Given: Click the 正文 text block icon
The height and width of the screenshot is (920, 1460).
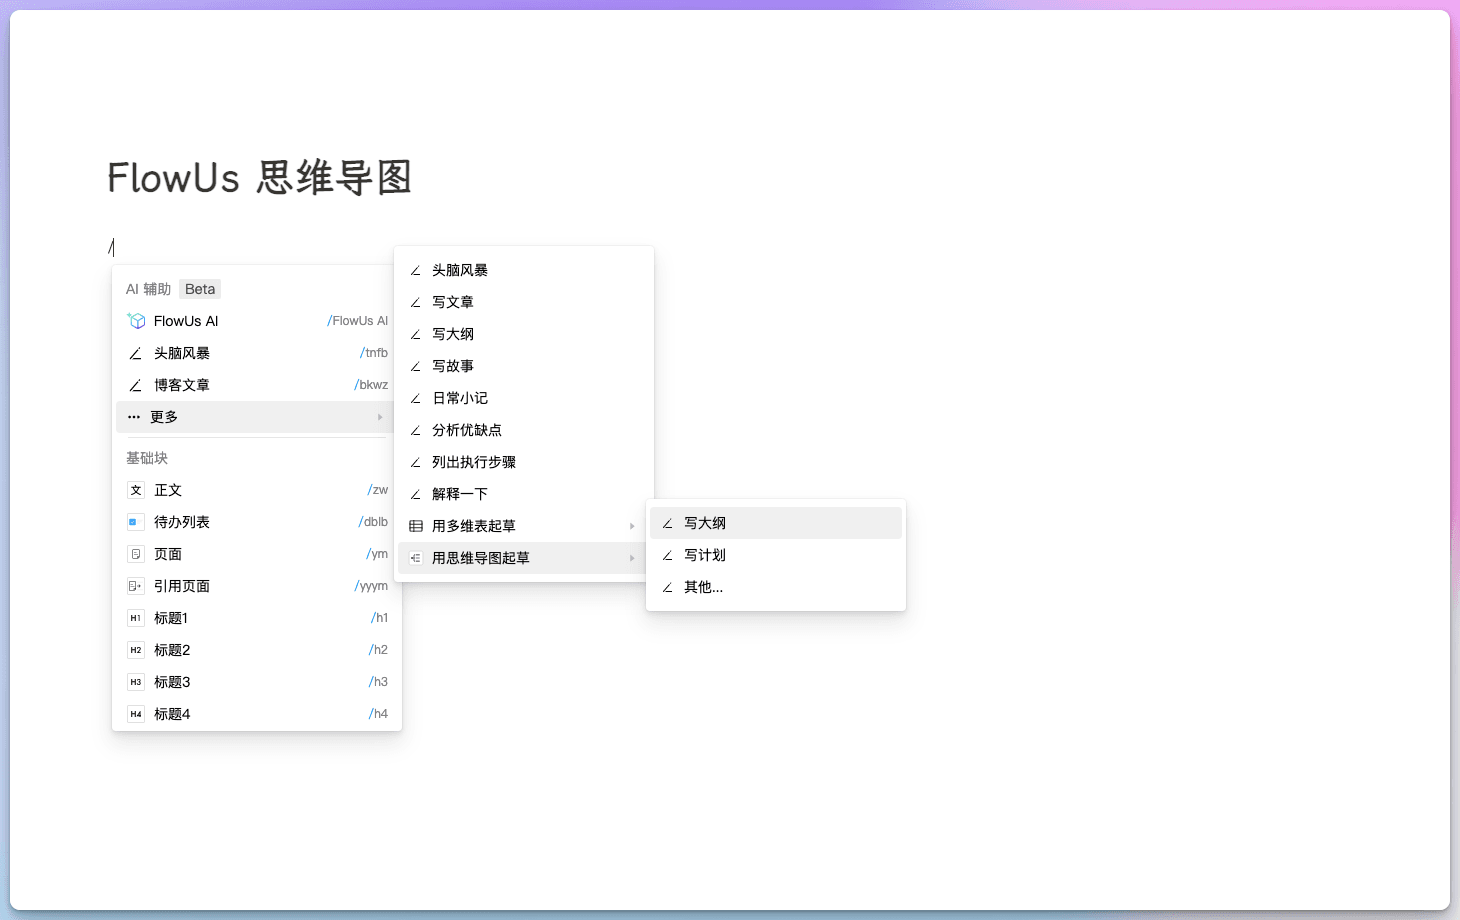Looking at the screenshot, I should tap(136, 490).
